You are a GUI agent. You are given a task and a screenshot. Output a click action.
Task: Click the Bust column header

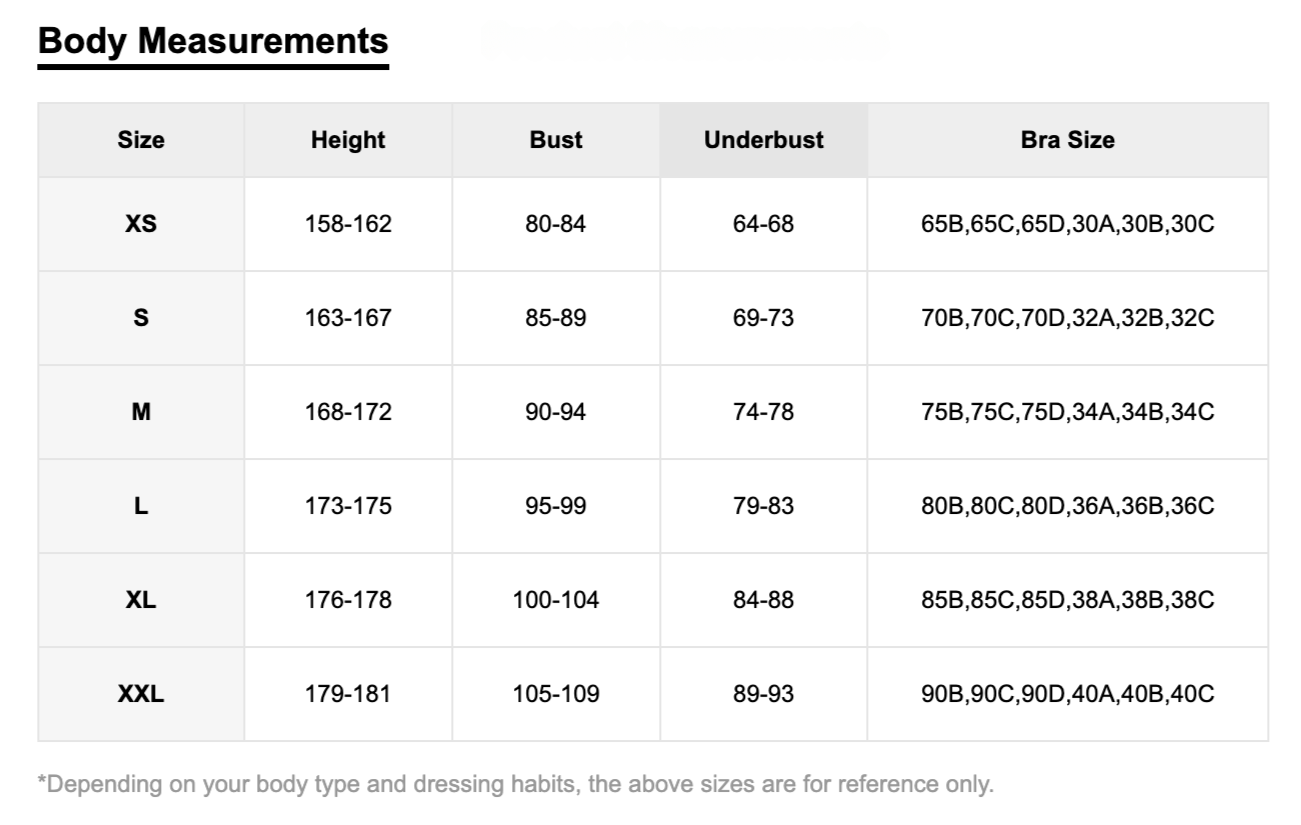[x=556, y=140]
